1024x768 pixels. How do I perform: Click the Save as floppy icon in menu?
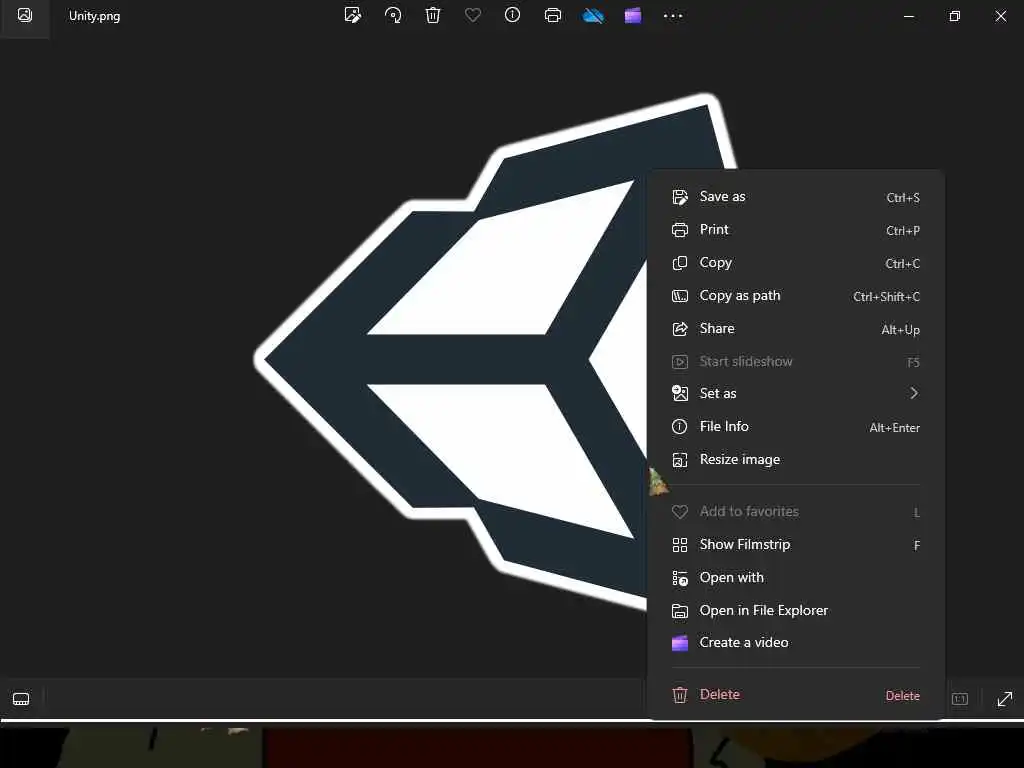pyautogui.click(x=680, y=197)
